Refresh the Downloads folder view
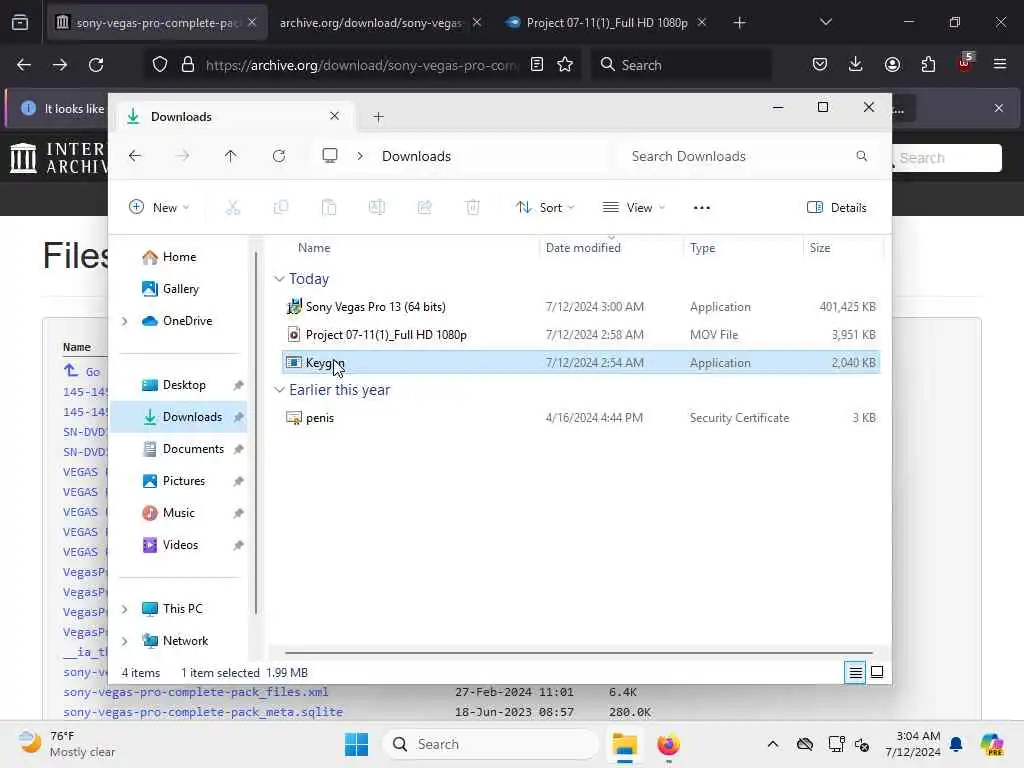This screenshot has height=768, width=1024. 279,156
